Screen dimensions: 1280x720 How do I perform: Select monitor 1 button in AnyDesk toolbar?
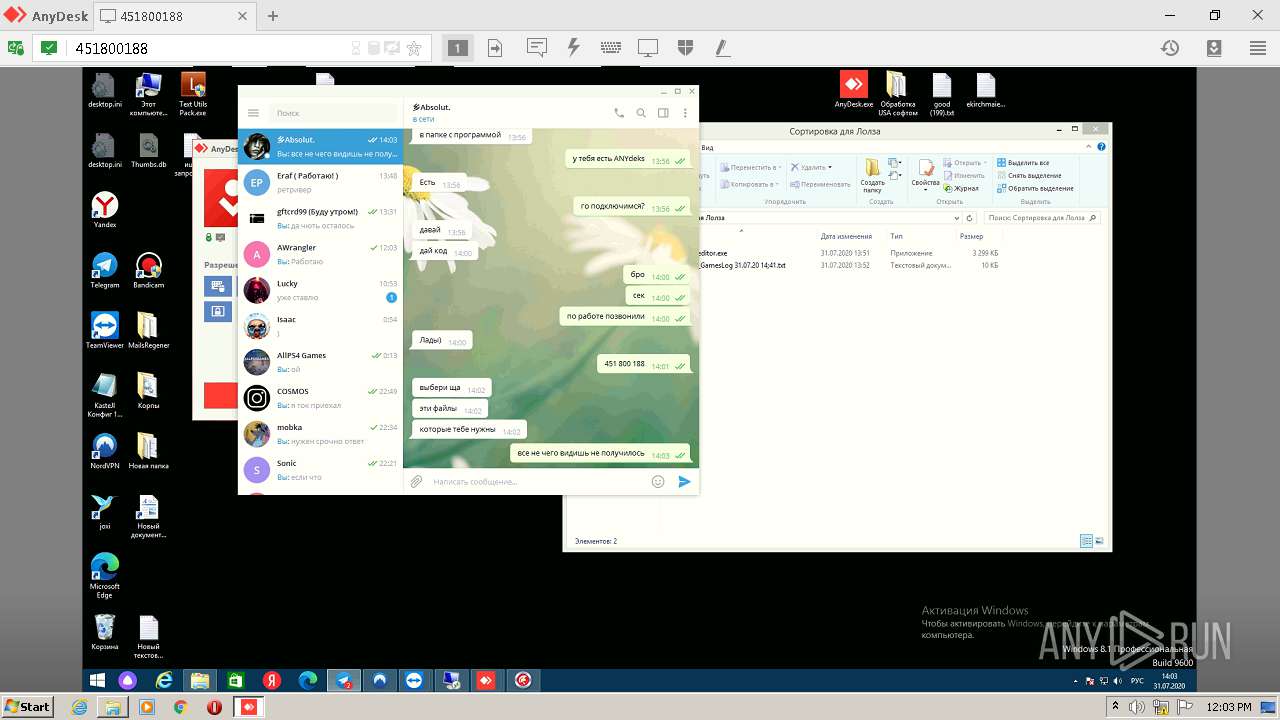pos(457,48)
